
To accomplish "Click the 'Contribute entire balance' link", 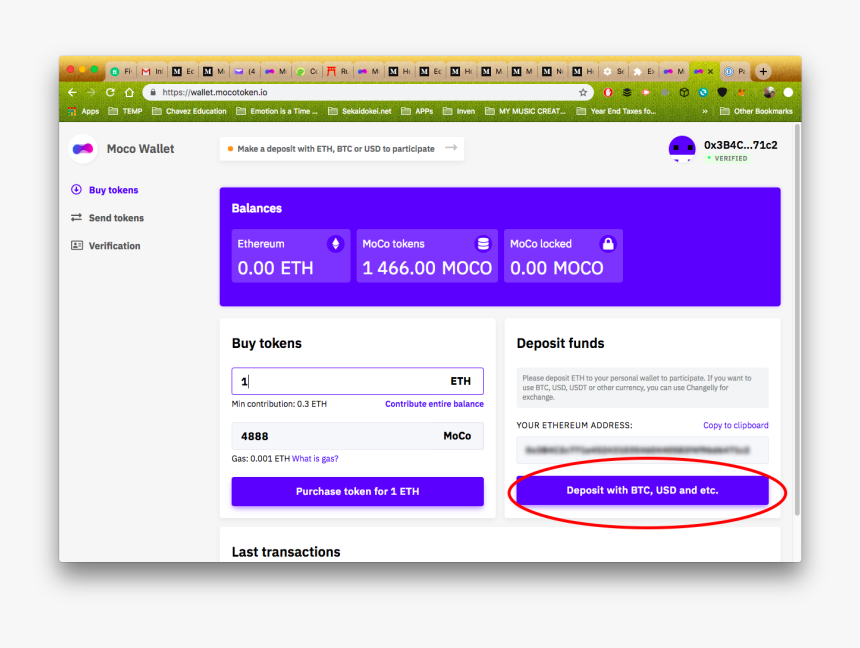I will (x=434, y=404).
